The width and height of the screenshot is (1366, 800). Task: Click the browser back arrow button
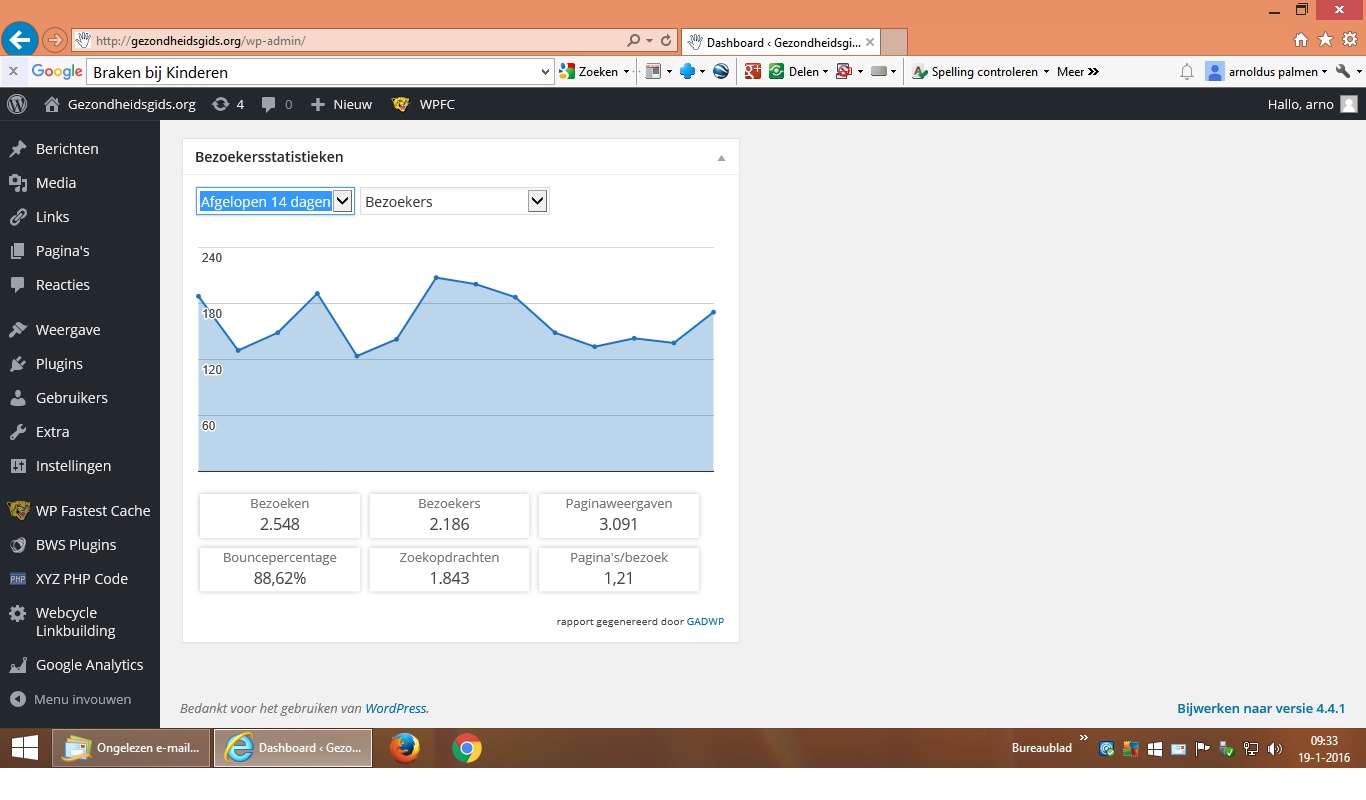click(x=19, y=40)
